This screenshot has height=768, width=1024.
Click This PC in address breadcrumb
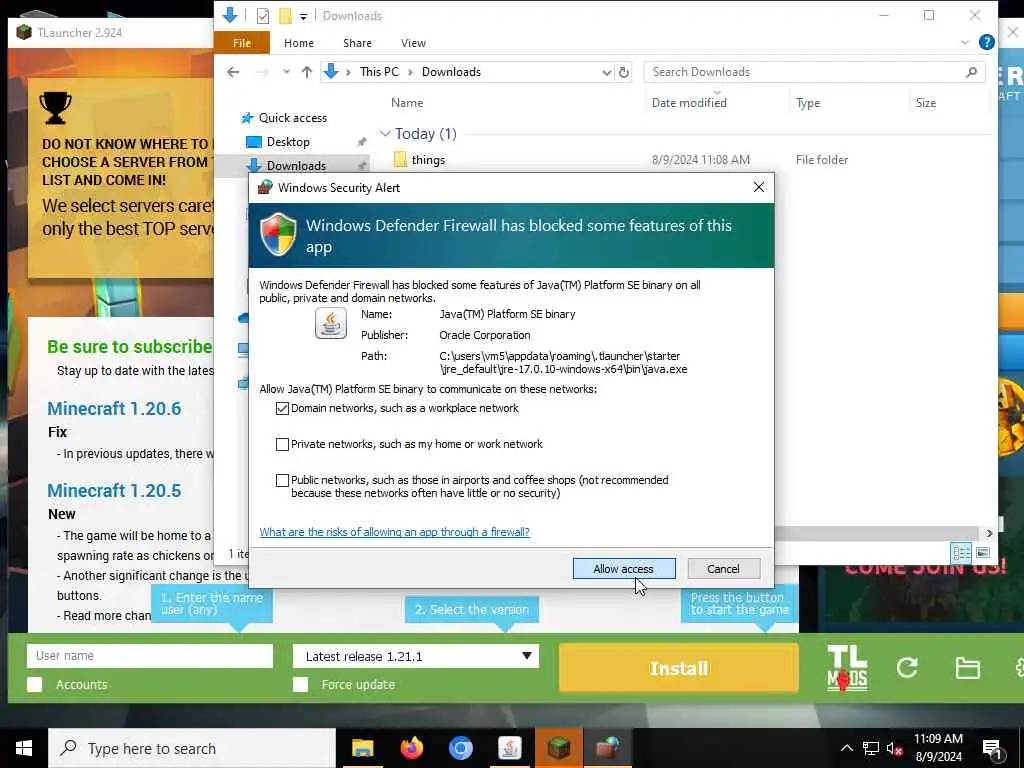tap(379, 72)
